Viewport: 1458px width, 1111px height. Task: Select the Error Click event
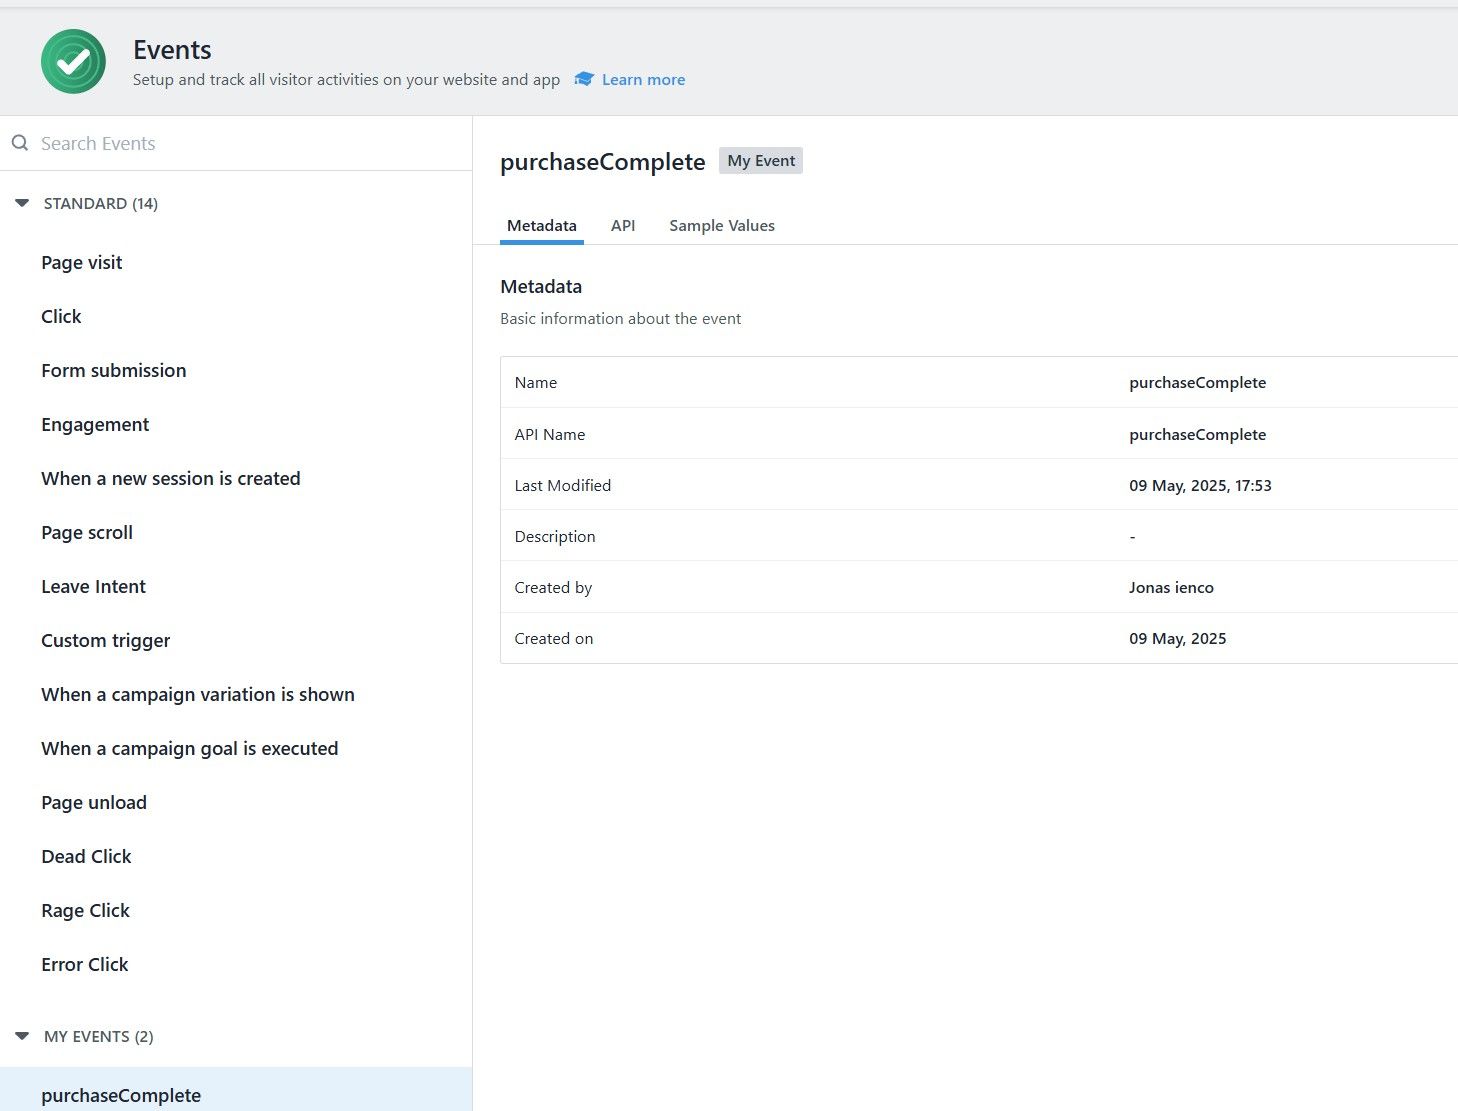click(85, 965)
